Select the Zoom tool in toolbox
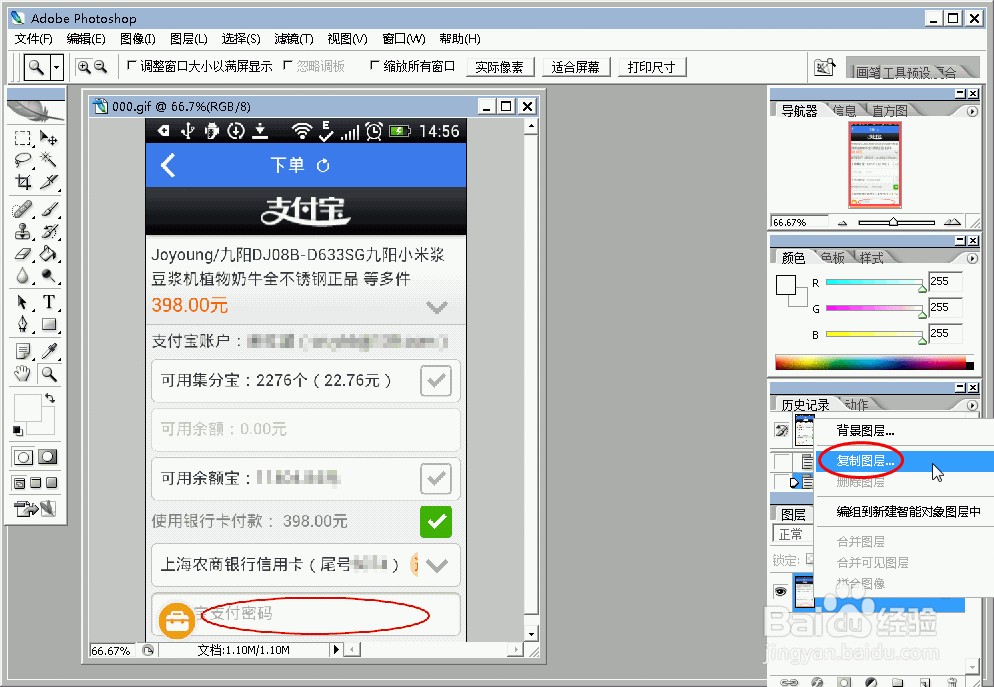The image size is (994, 687). [49, 373]
